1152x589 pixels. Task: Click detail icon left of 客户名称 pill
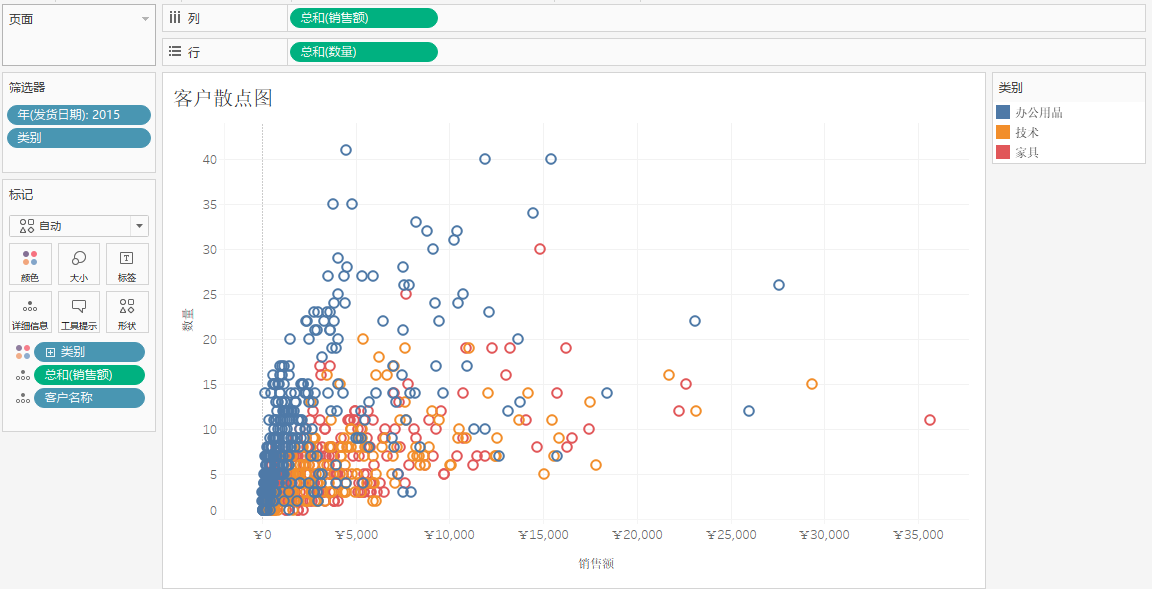point(22,398)
